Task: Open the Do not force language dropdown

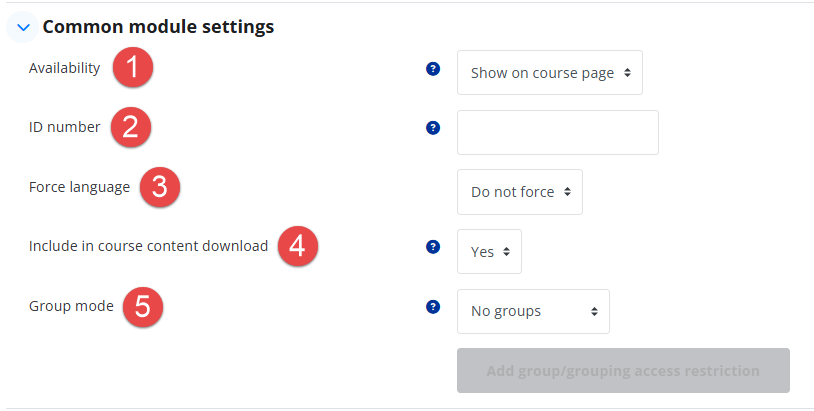Action: coord(520,192)
